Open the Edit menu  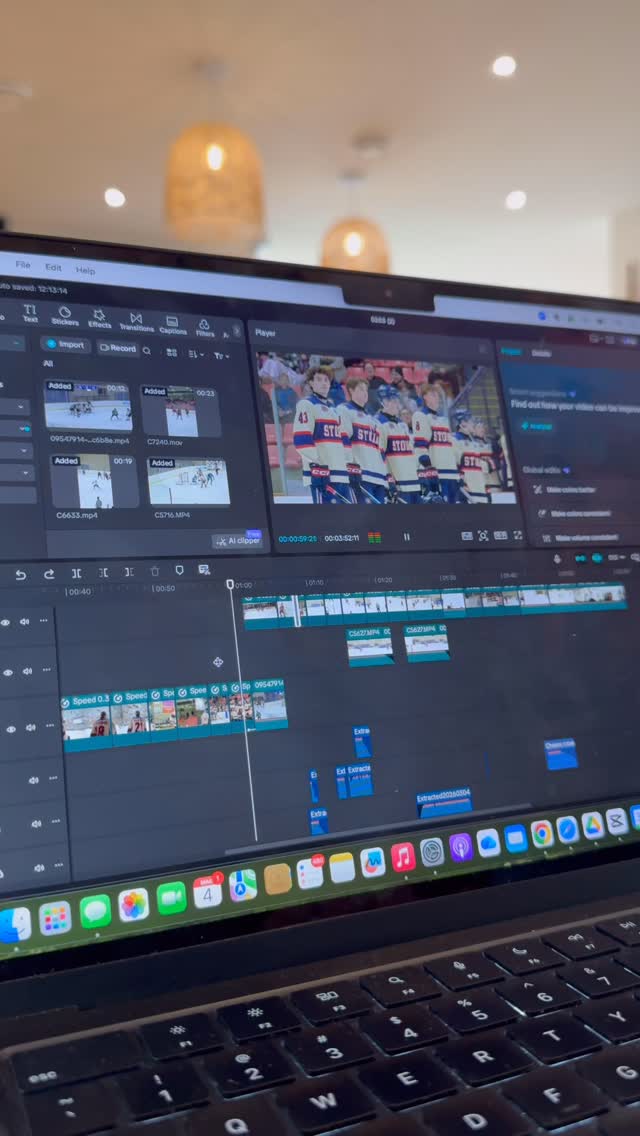(x=53, y=267)
